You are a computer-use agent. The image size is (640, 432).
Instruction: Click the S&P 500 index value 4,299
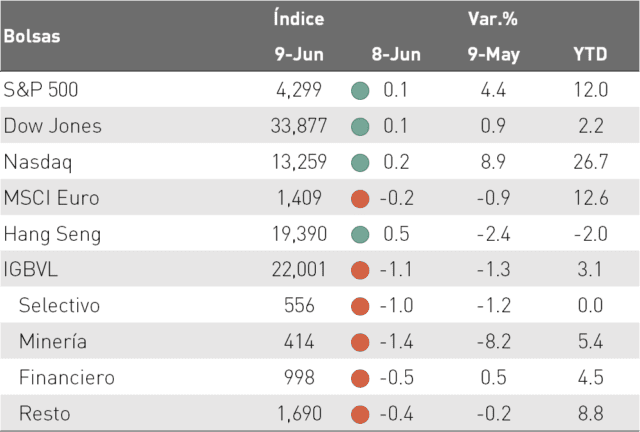[299, 90]
